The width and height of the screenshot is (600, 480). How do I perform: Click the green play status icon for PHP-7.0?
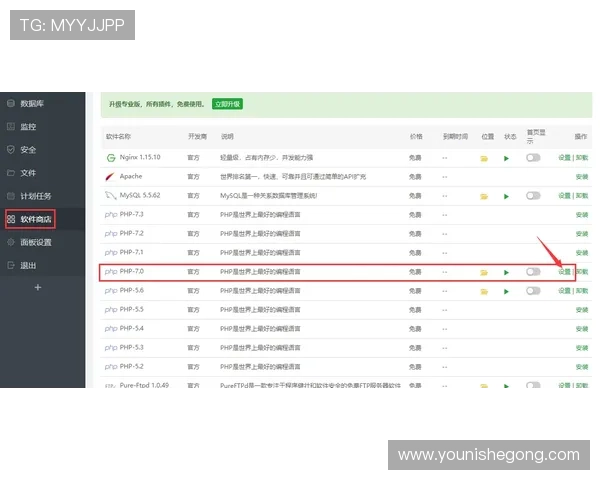(x=506, y=273)
